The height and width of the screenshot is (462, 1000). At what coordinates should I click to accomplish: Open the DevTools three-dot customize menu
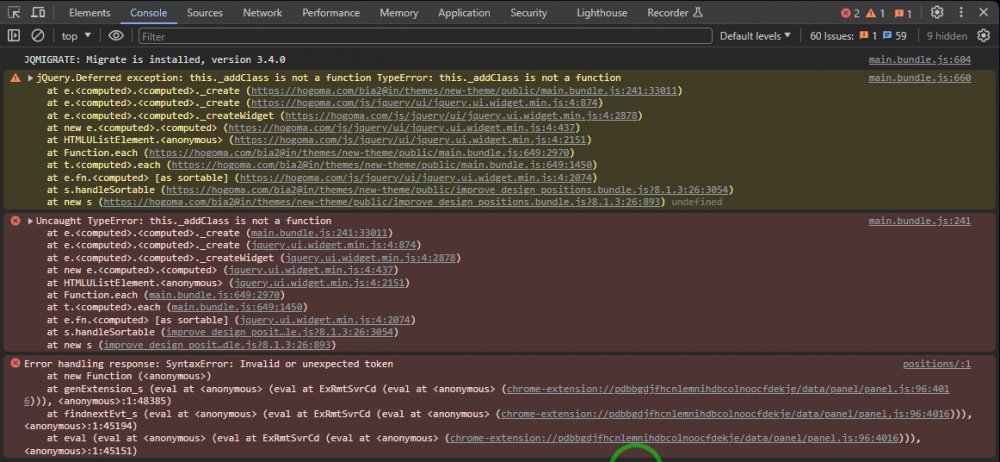click(x=962, y=13)
